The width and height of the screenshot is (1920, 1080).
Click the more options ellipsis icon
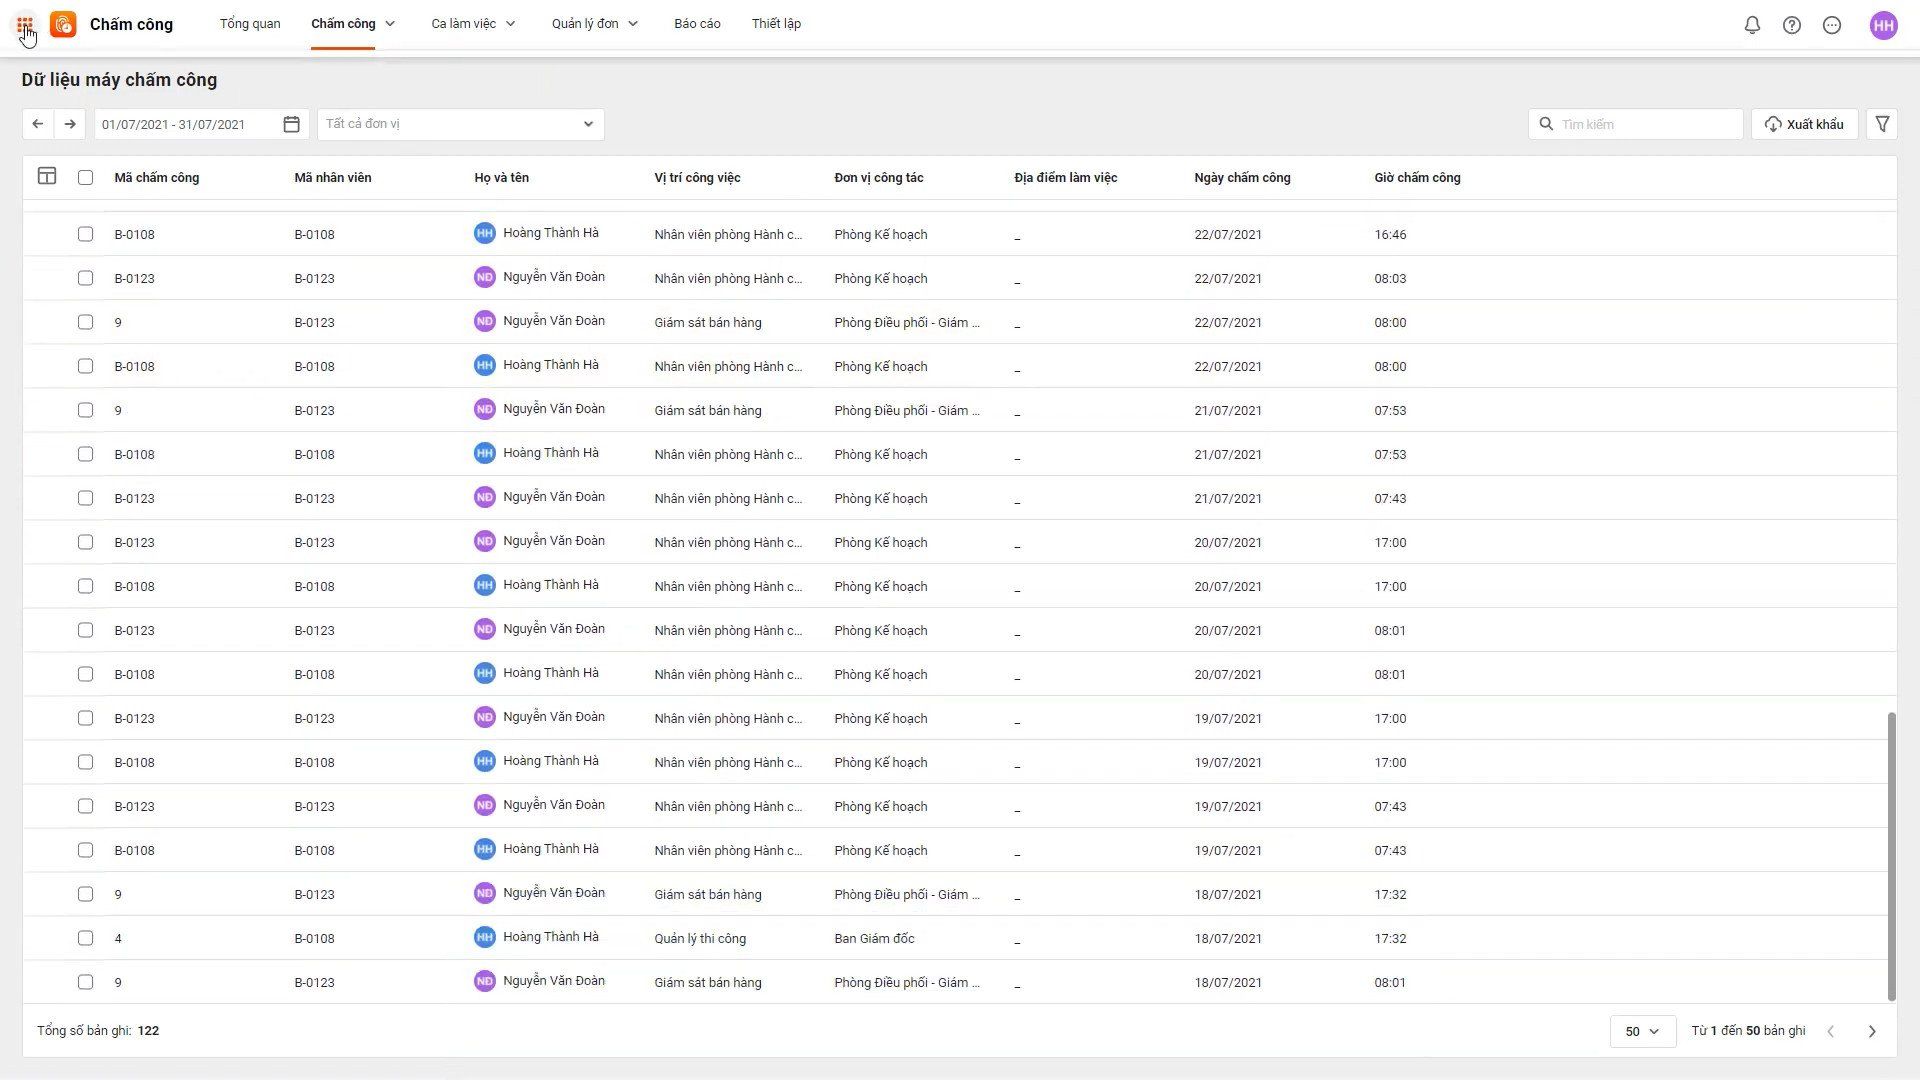(1832, 25)
